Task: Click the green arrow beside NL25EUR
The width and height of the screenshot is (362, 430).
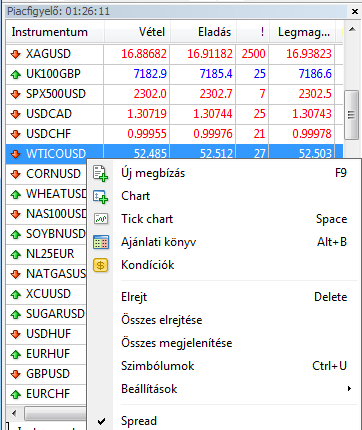Action: [16, 254]
